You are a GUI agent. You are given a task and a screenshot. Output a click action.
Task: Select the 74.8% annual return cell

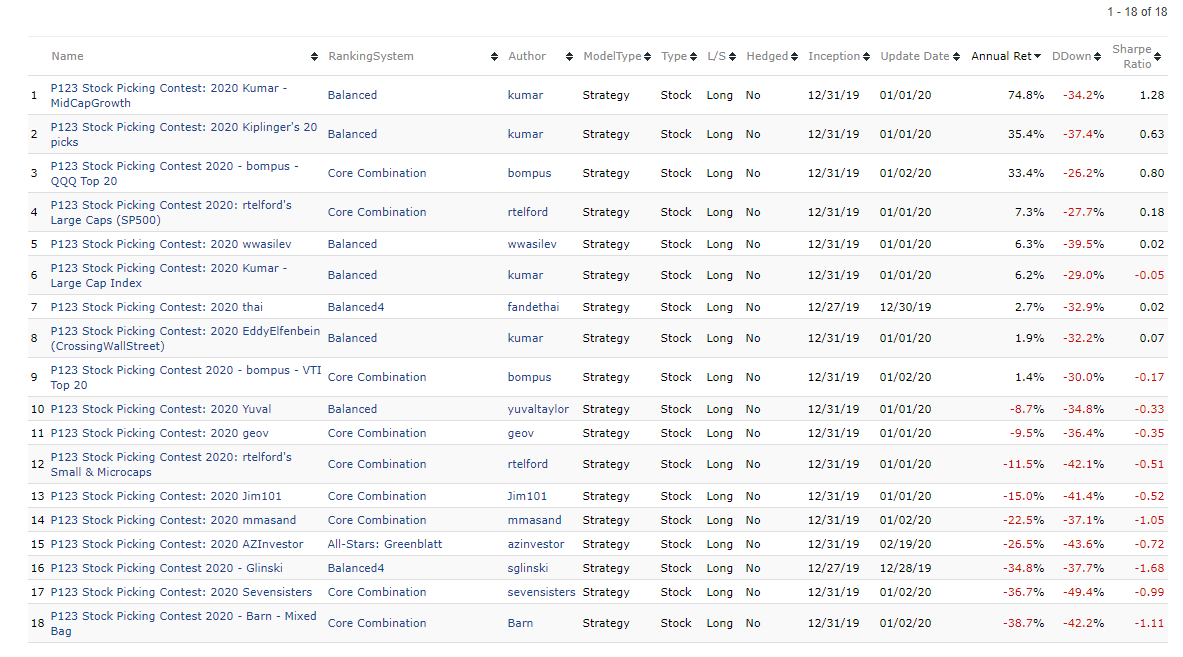(x=1026, y=95)
